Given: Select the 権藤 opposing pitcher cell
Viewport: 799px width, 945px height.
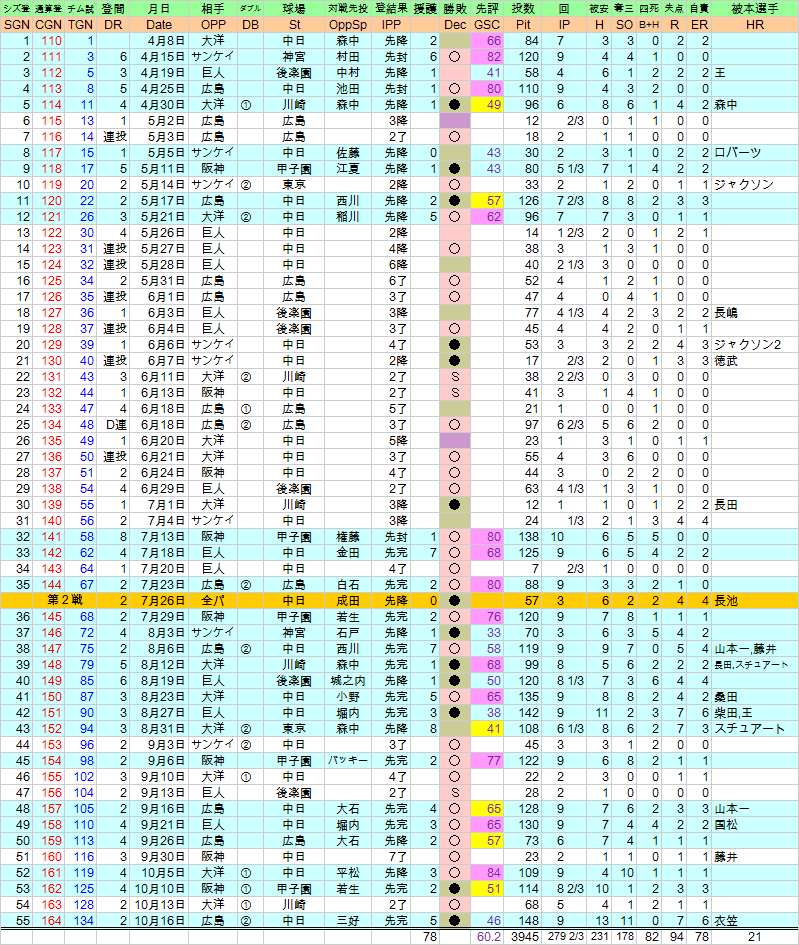Looking at the screenshot, I should pyautogui.click(x=348, y=536).
